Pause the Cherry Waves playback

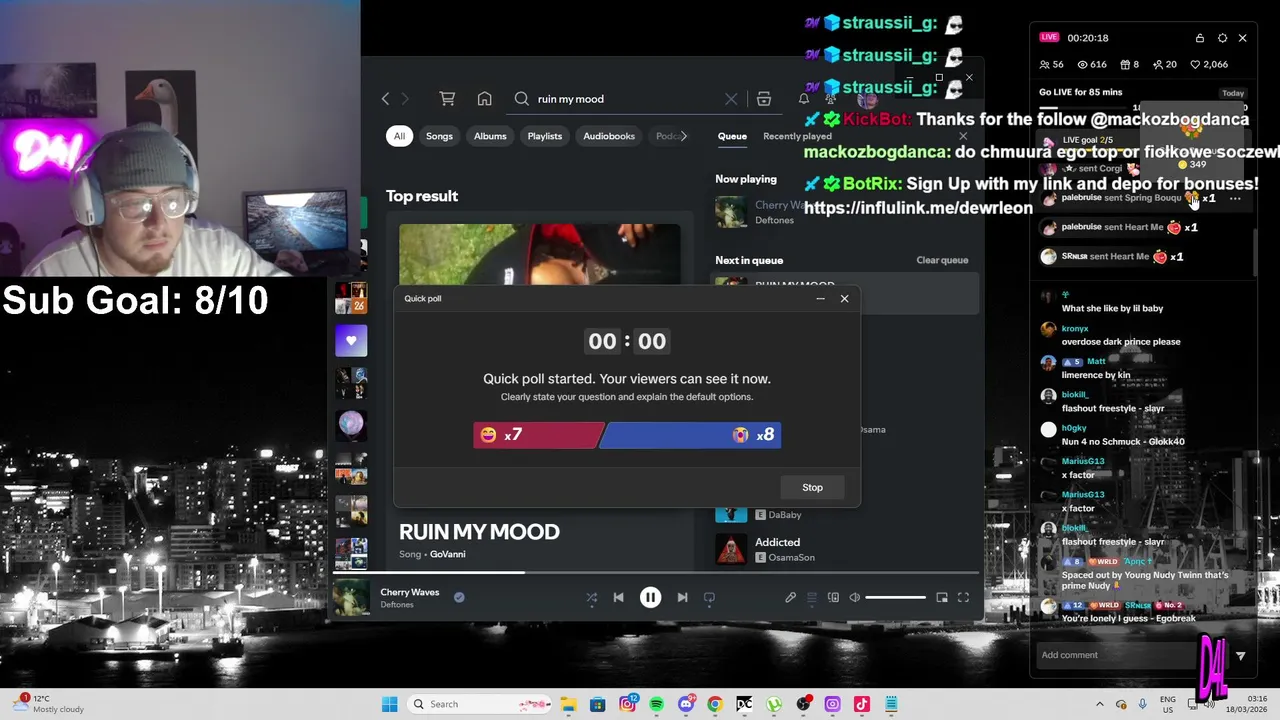pyautogui.click(x=650, y=598)
